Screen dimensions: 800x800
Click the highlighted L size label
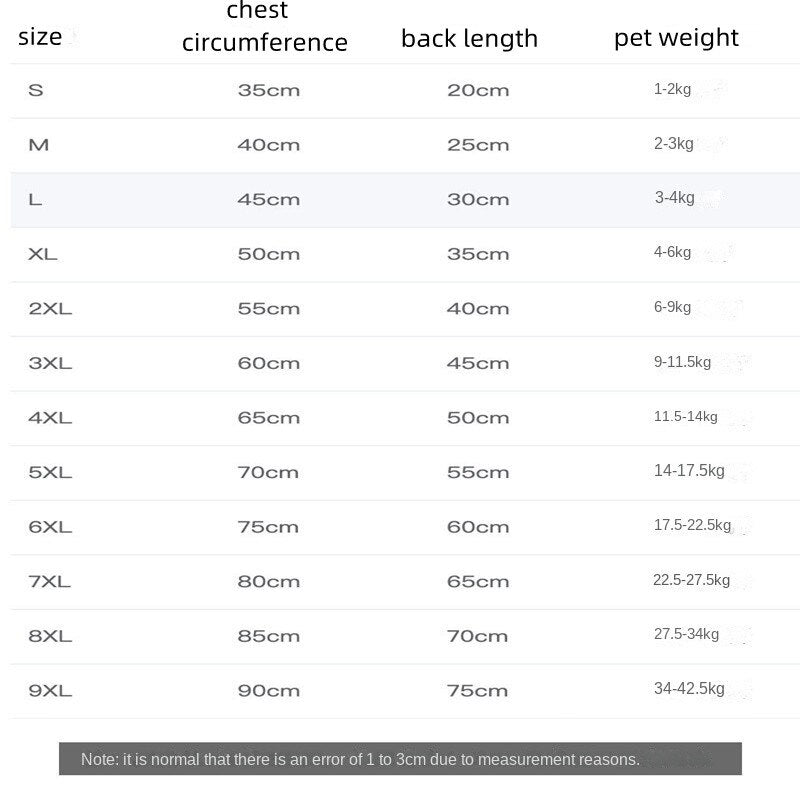(x=36, y=200)
